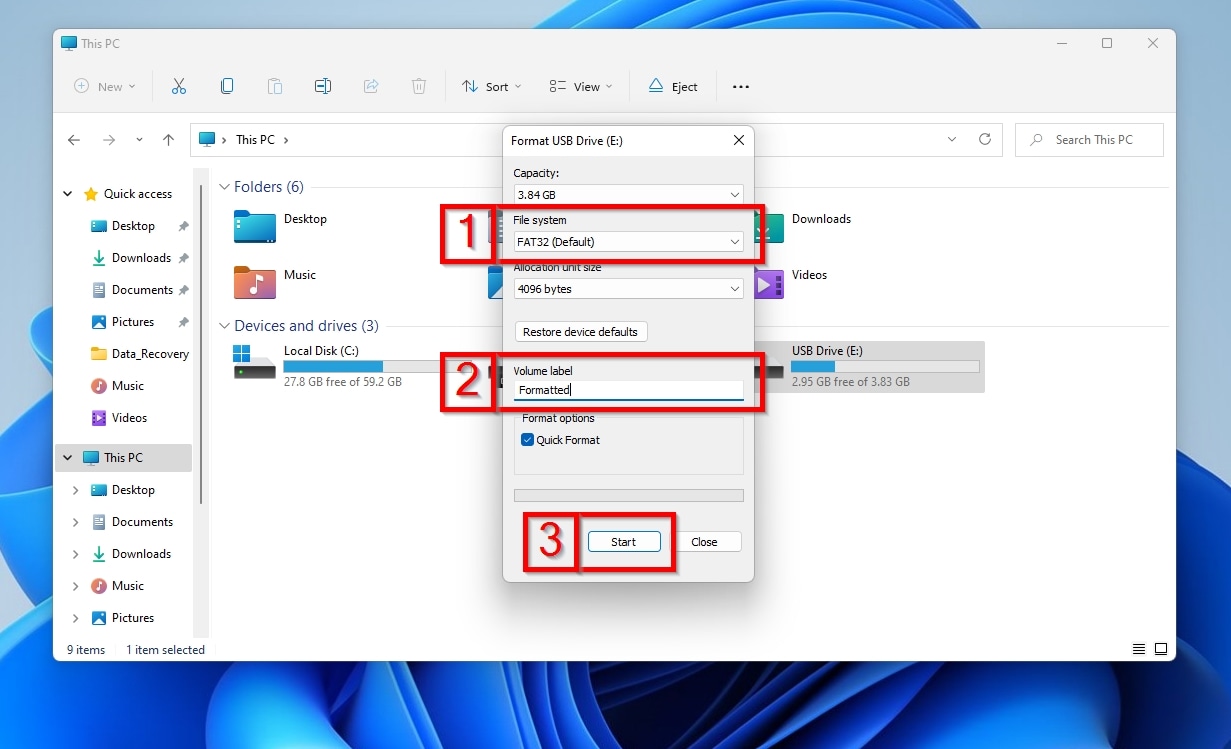Enable the Quick Format checkbox
This screenshot has width=1231, height=749.
tap(527, 439)
